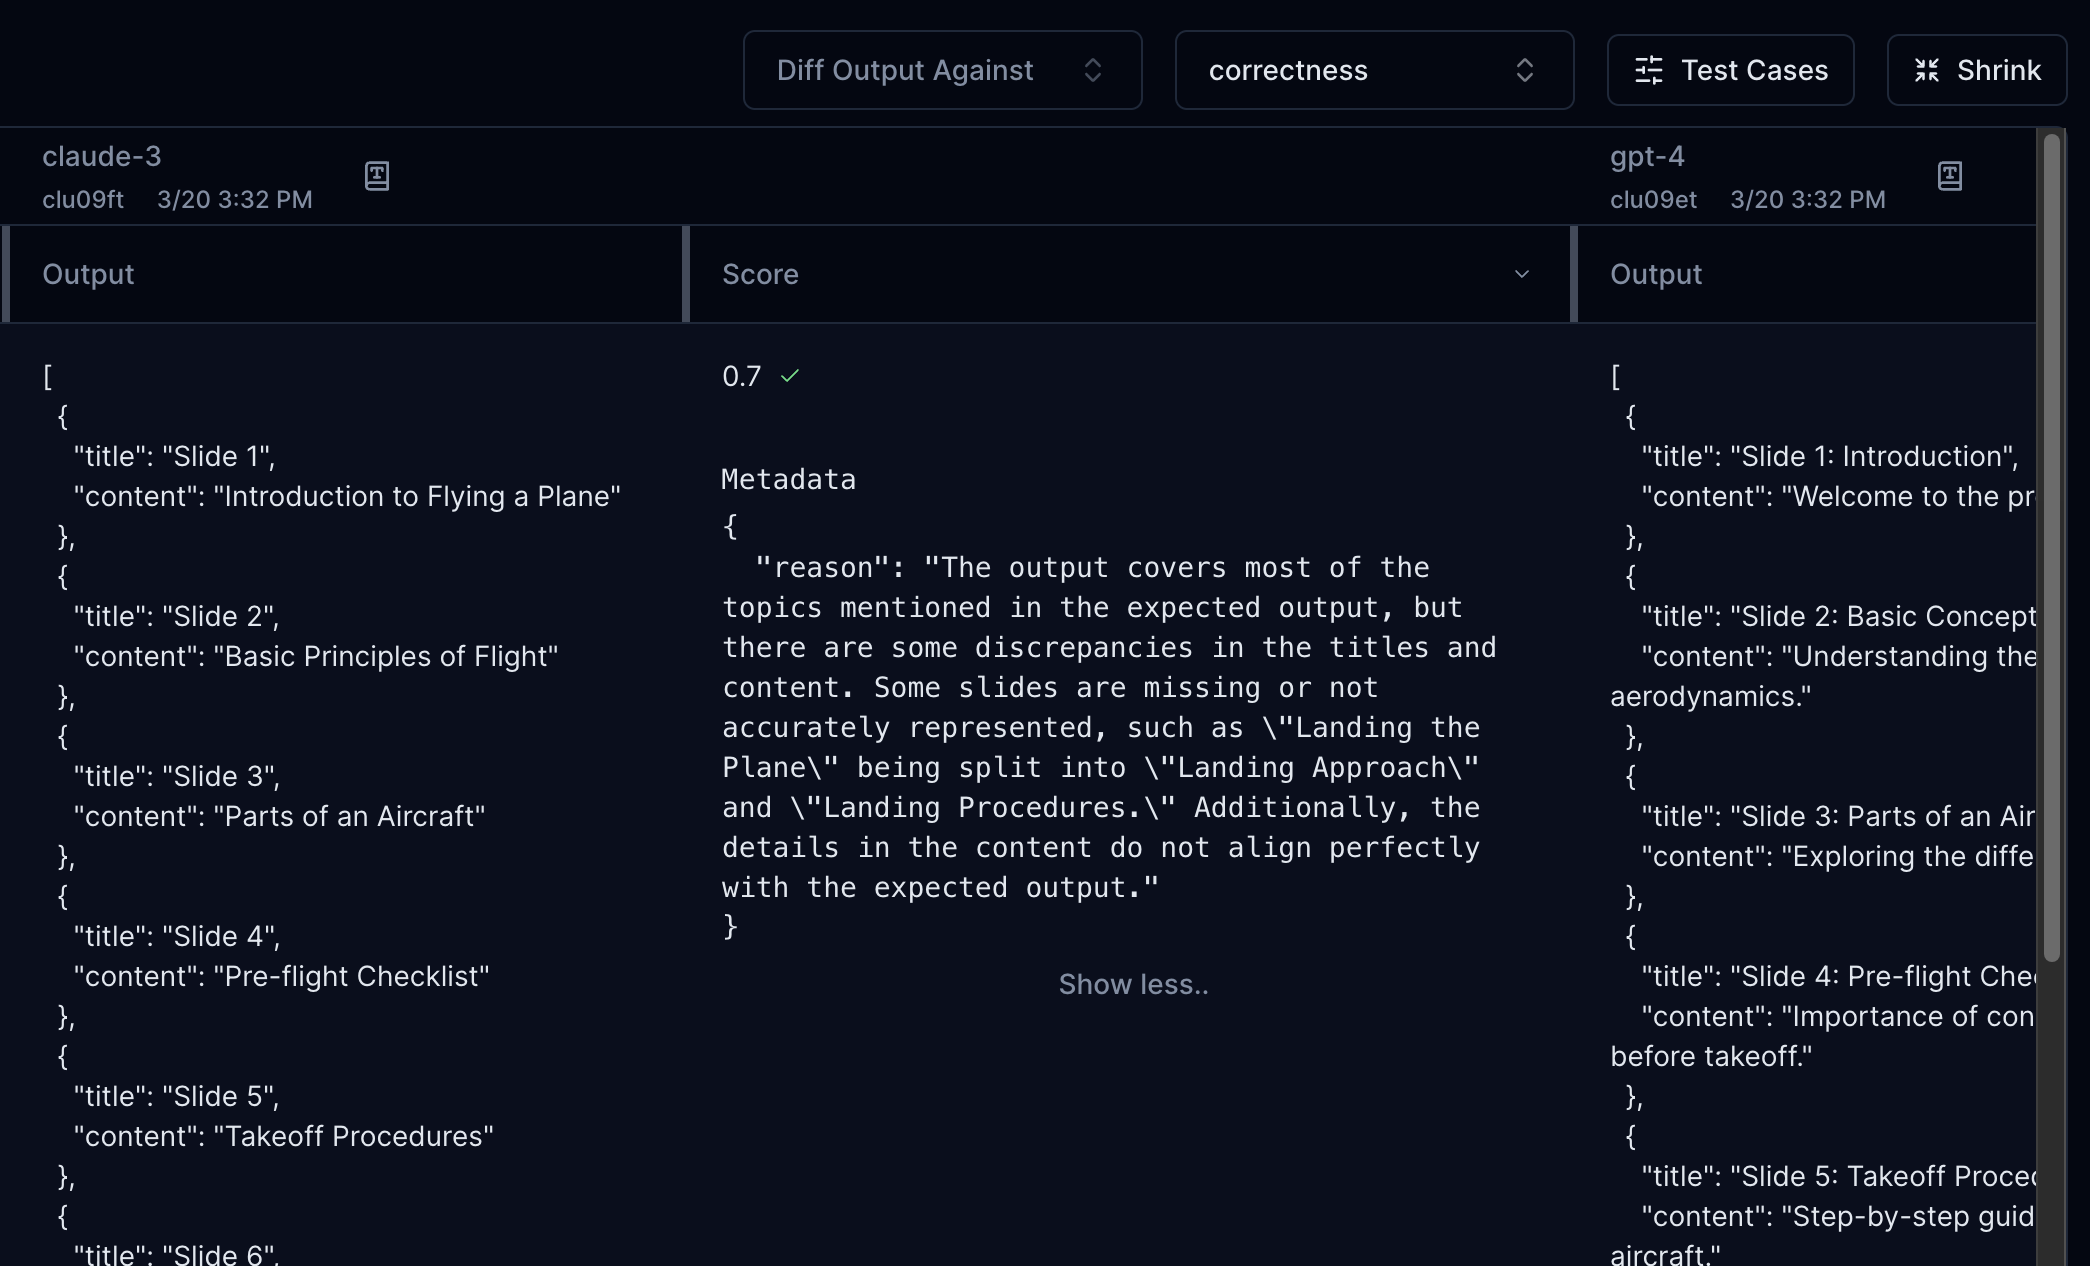Click the "Parts of an Aircraft" content line
The width and height of the screenshot is (2090, 1266).
click(279, 817)
